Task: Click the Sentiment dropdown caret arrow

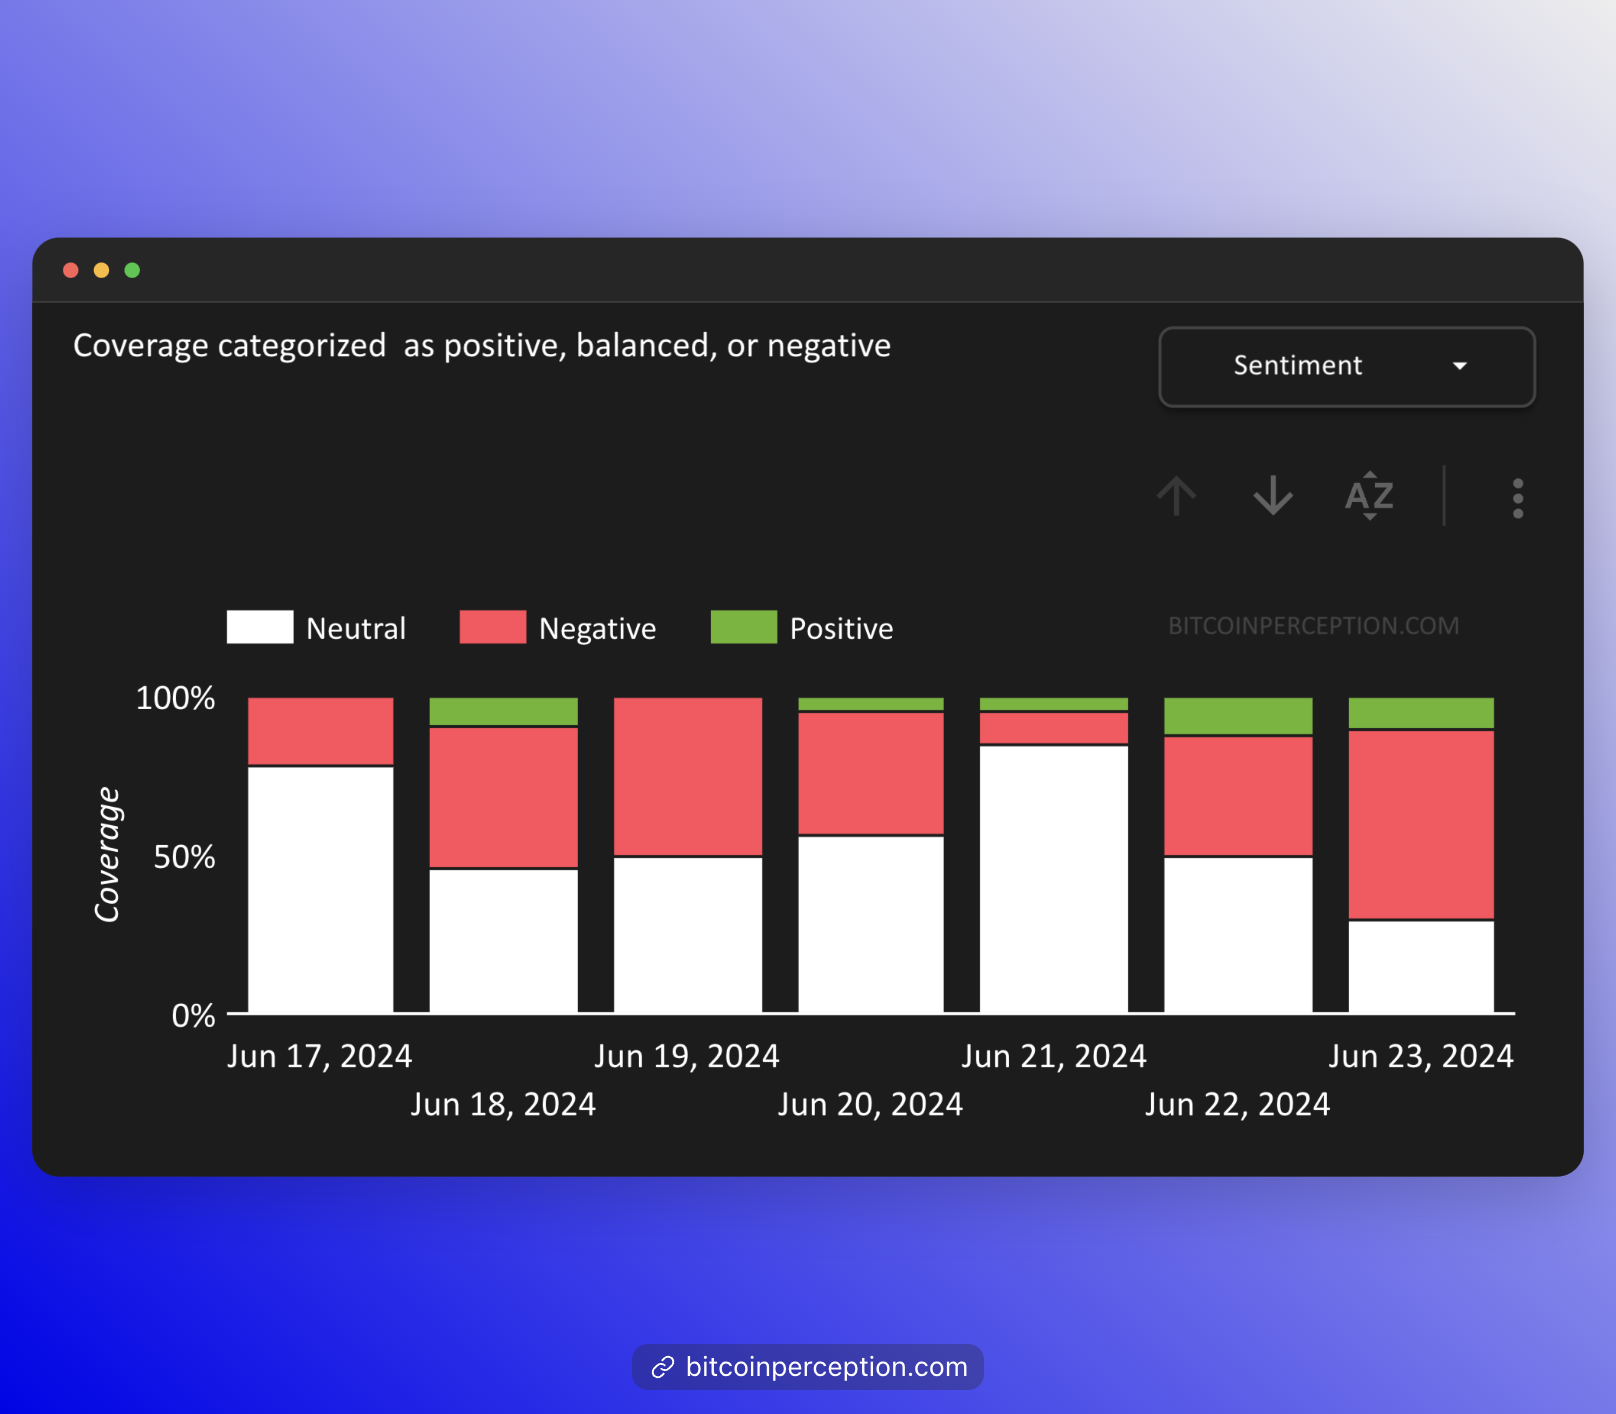Action: point(1460,366)
